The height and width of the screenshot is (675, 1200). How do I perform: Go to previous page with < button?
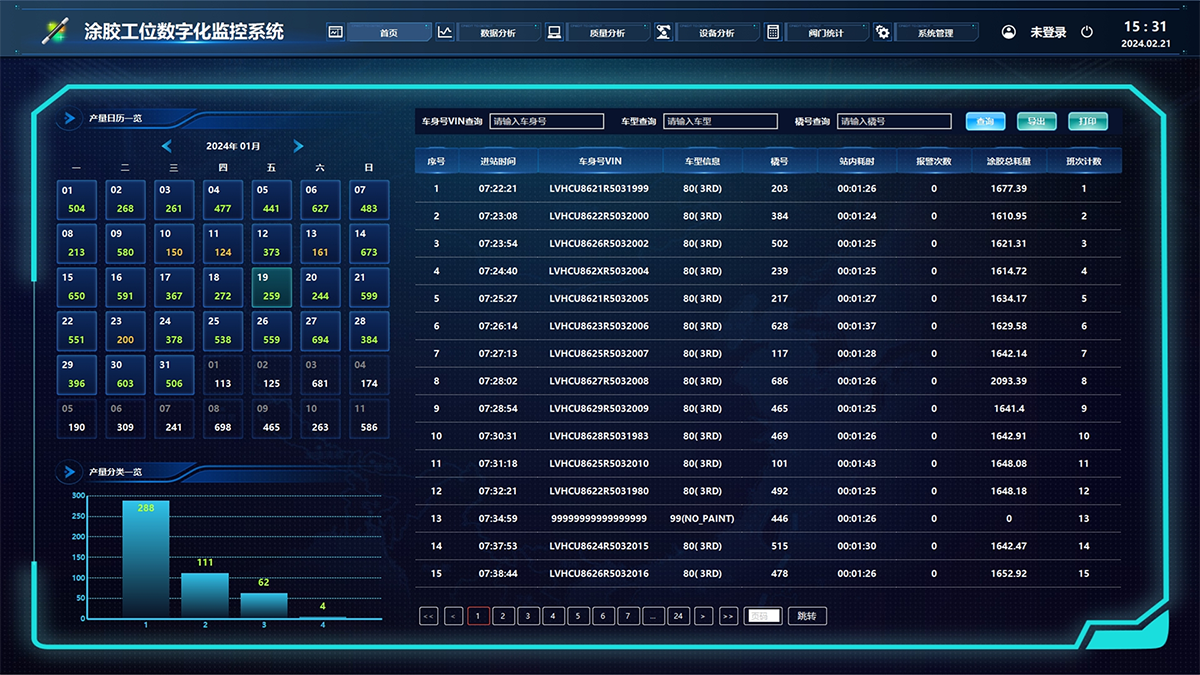click(454, 616)
